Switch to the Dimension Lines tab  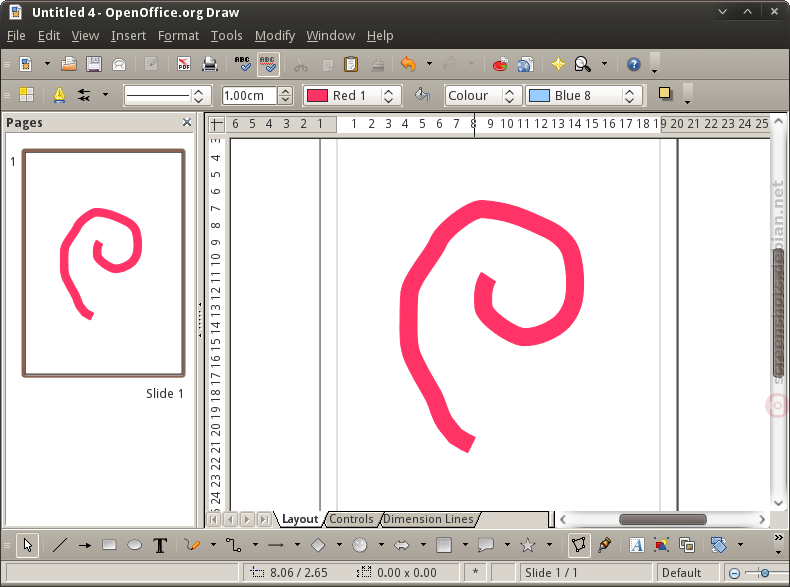tap(428, 519)
